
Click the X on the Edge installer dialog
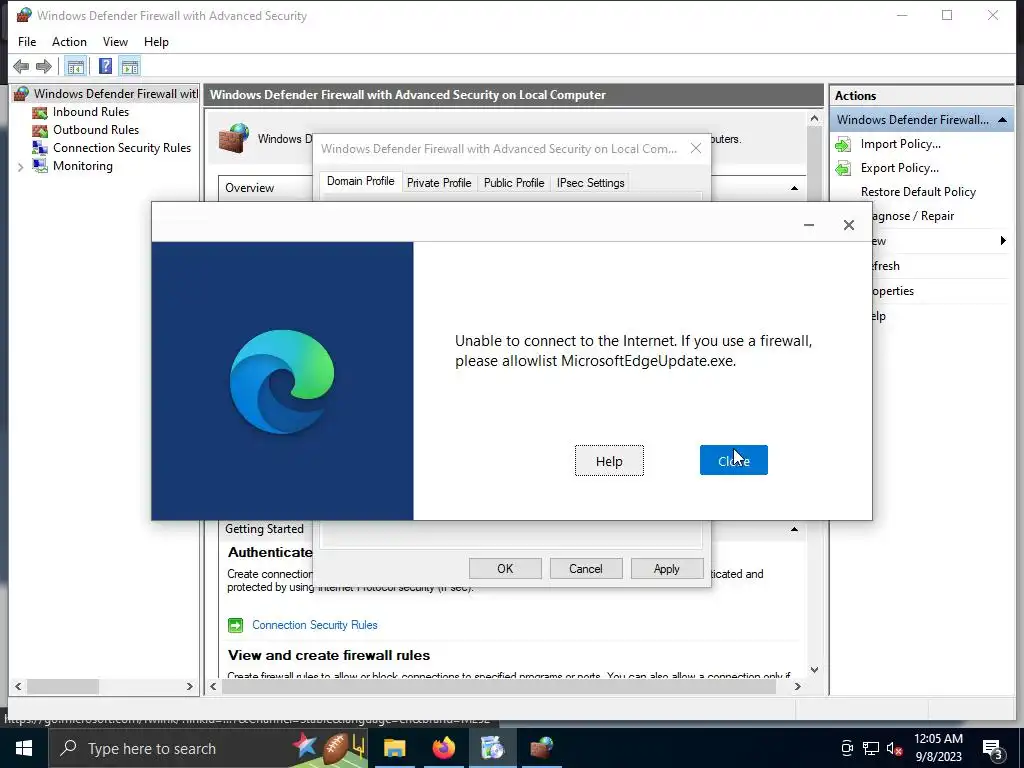[x=848, y=225]
